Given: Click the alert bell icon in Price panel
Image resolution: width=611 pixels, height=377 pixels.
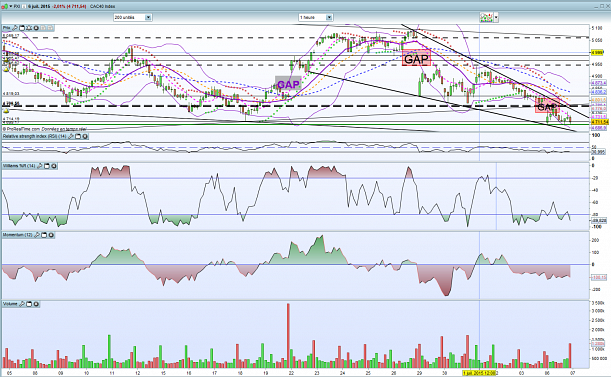Looking at the screenshot, I should 29,28.
